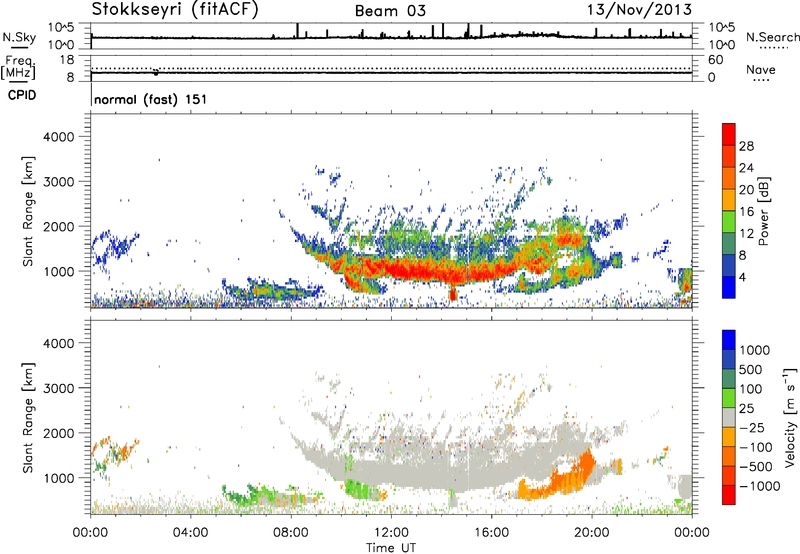Click the text normal (fast) 151
Image resolution: width=800 pixels, height=554 pixels.
click(x=151, y=99)
